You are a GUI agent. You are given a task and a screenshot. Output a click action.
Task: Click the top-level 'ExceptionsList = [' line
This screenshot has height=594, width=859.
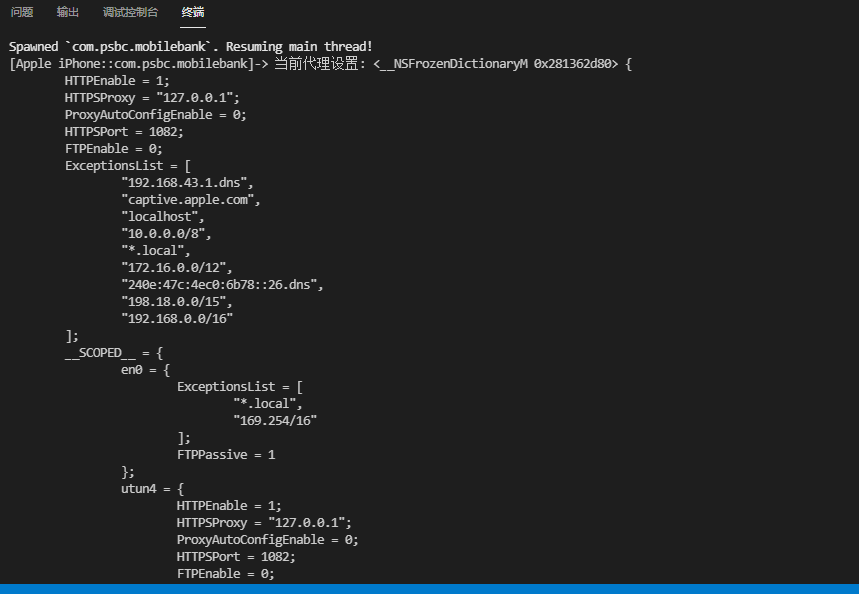128,165
